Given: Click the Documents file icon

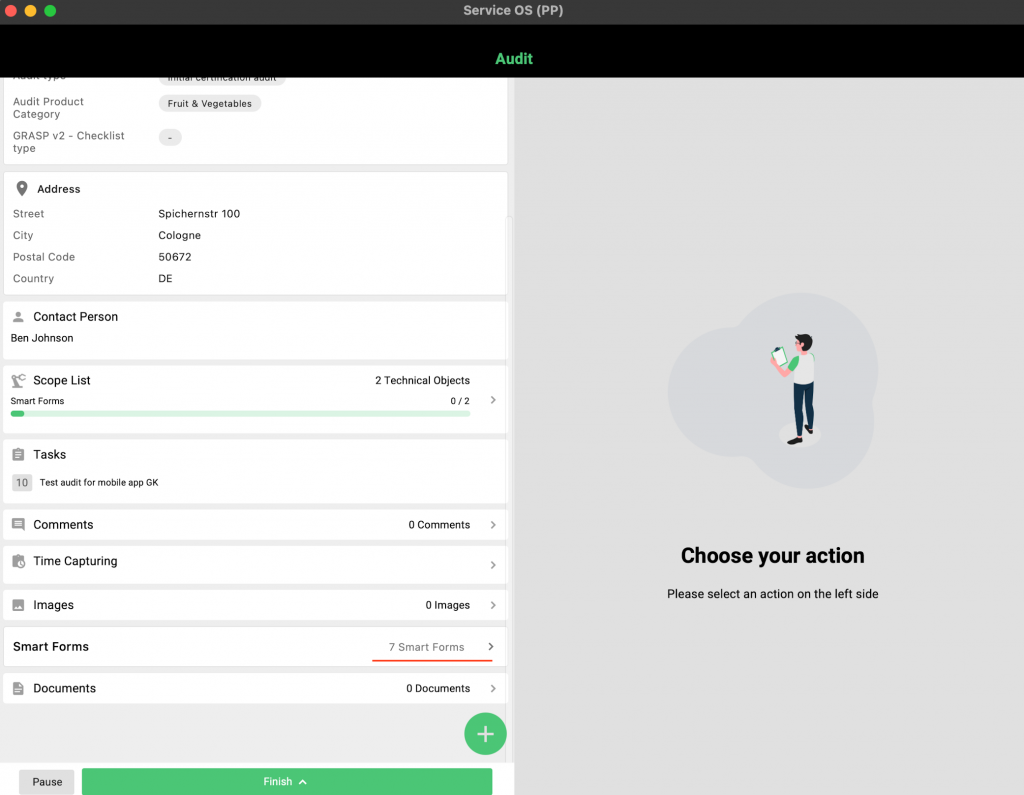Looking at the screenshot, I should point(18,689).
